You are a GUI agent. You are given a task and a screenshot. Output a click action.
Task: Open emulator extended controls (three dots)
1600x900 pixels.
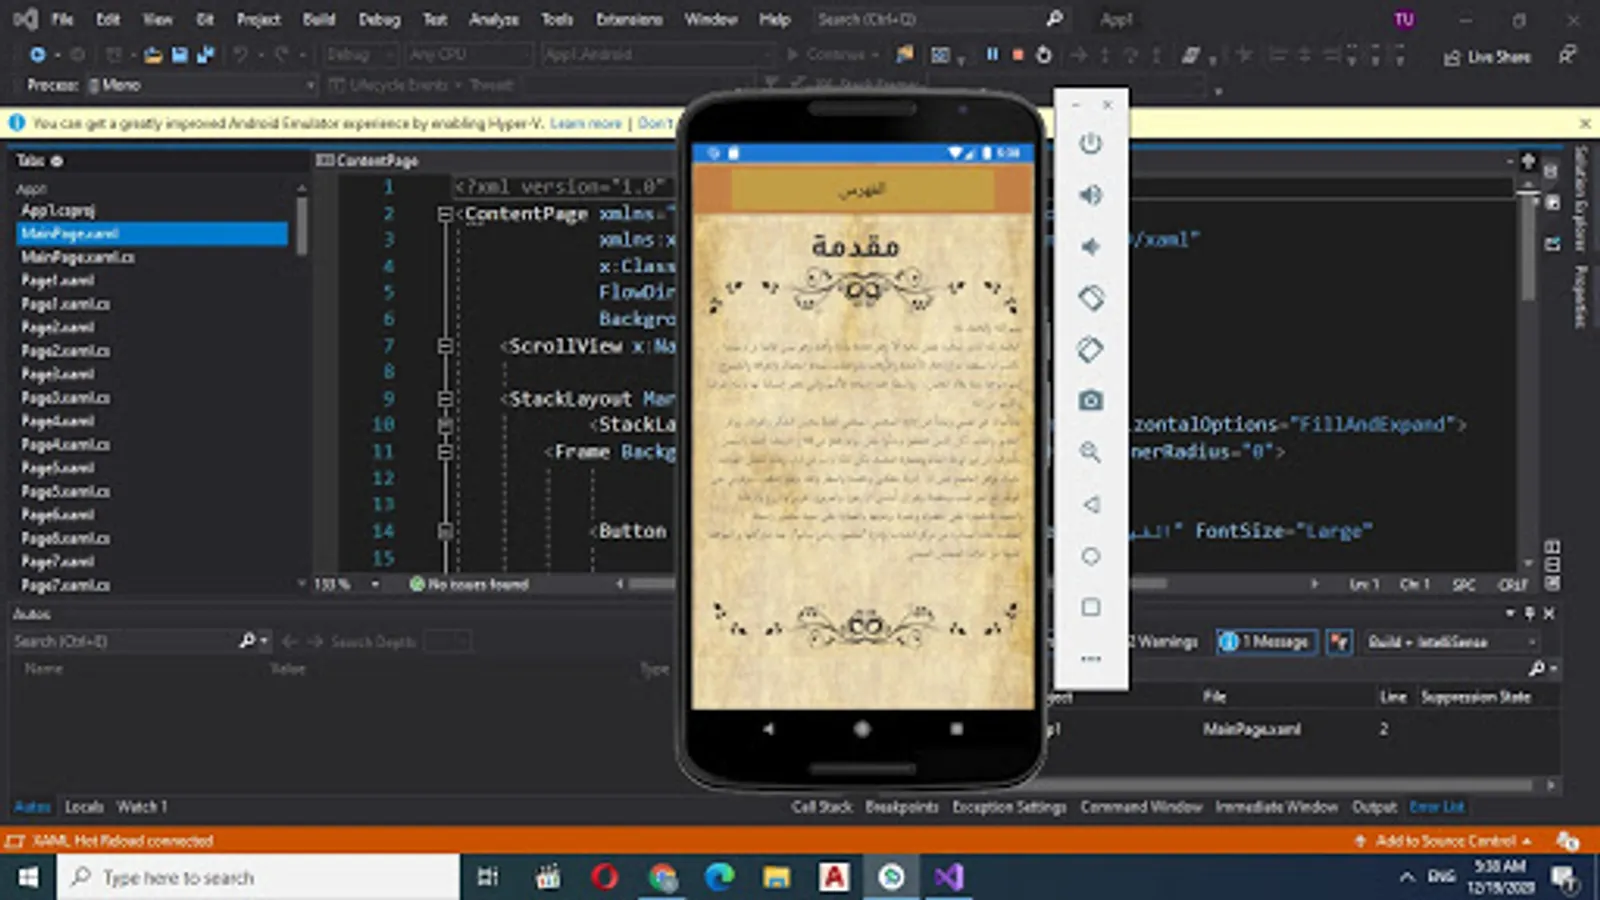[1090, 659]
